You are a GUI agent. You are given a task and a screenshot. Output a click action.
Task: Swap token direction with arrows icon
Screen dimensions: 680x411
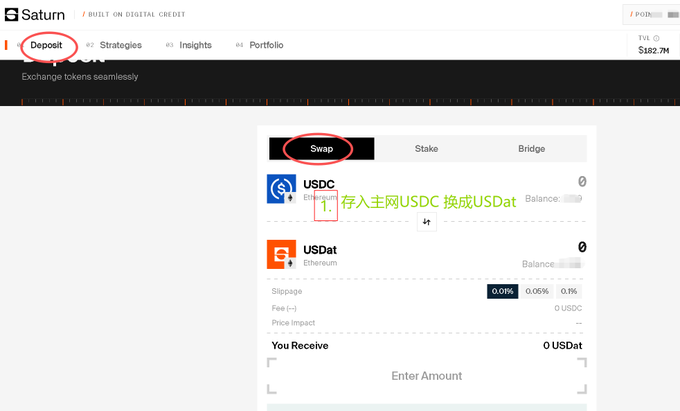tap(427, 222)
